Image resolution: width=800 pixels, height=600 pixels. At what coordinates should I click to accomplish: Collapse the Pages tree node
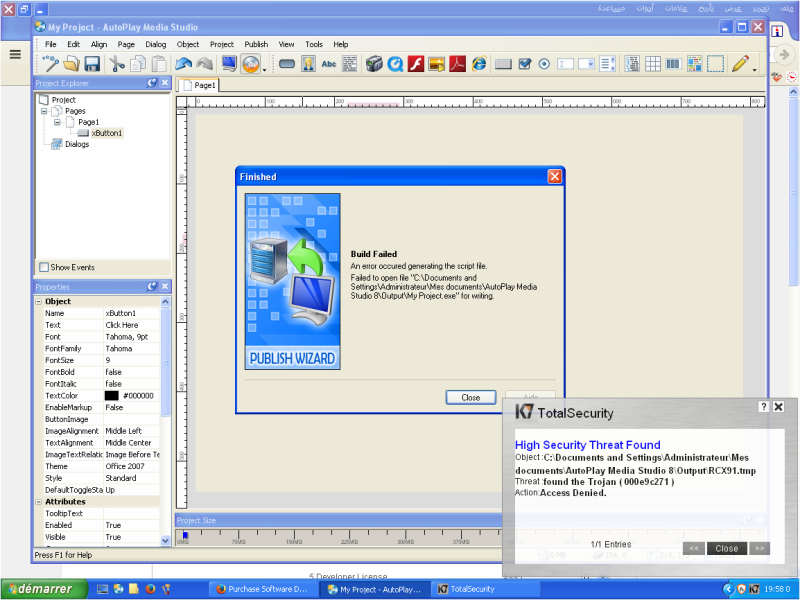(44, 111)
